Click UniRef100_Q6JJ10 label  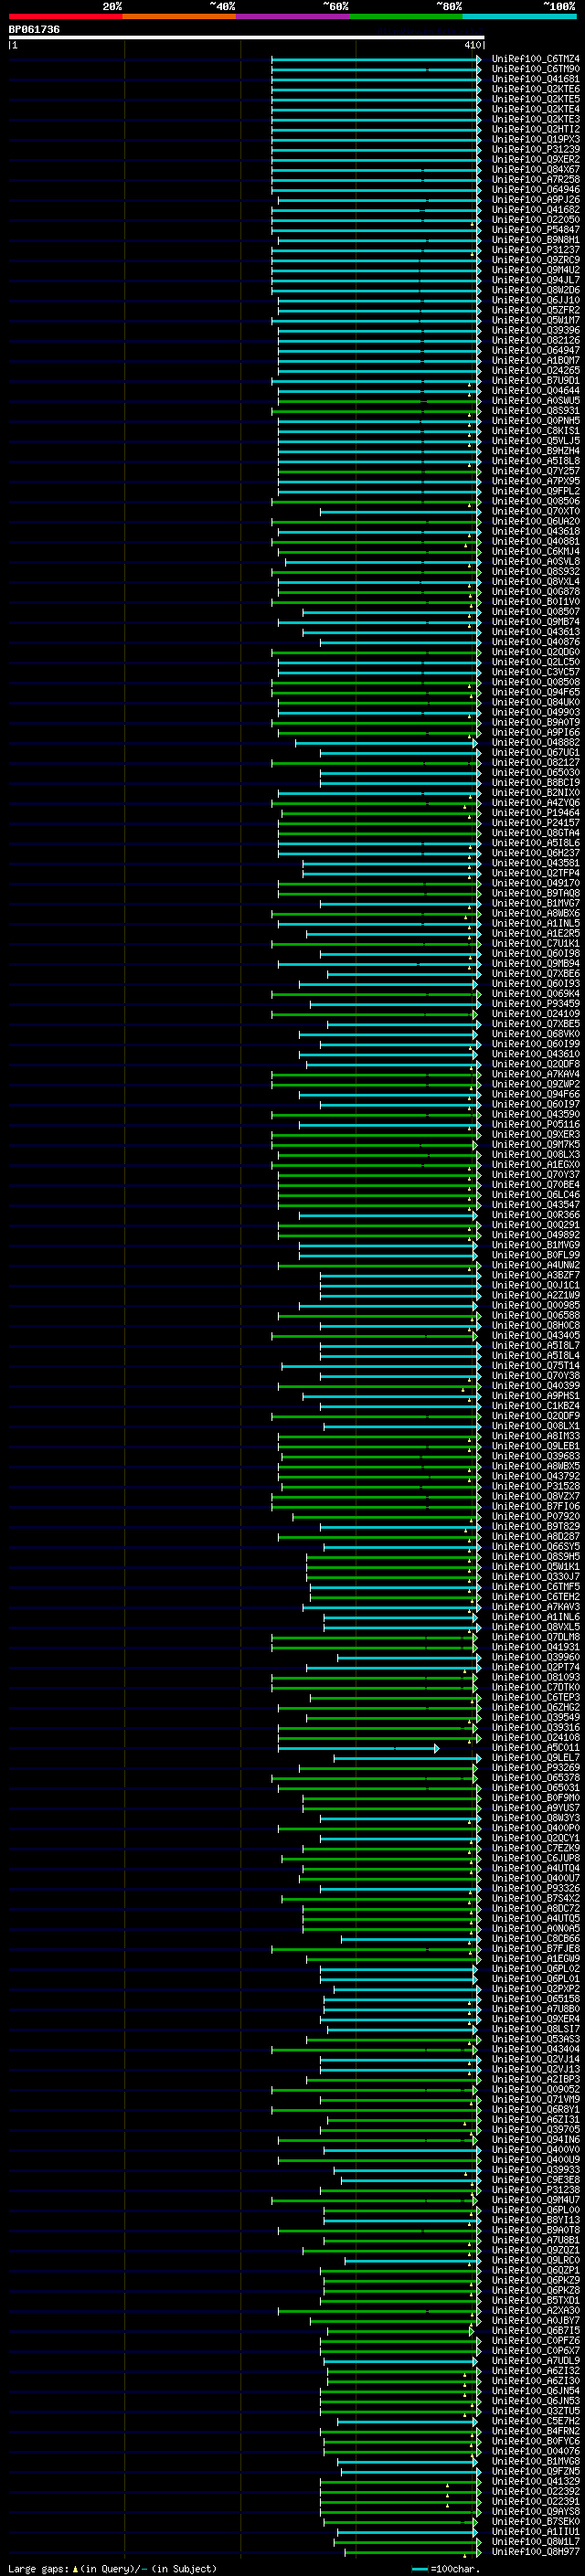point(536,300)
